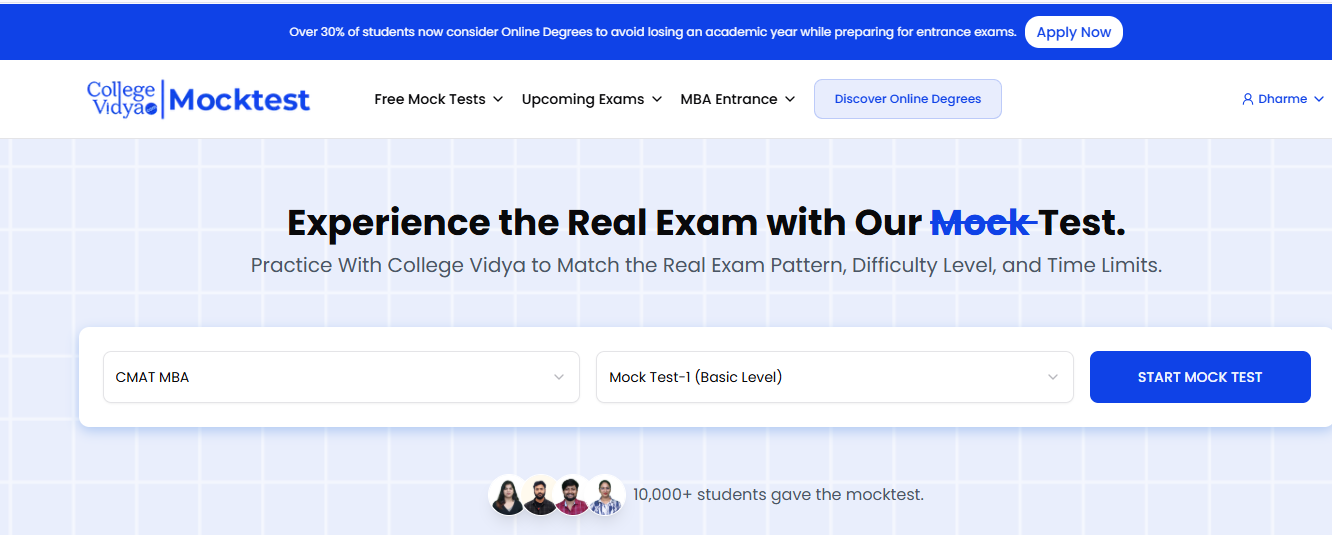This screenshot has width=1332, height=535.
Task: Click the arrow inside CMAT MBA selector
Action: coord(559,377)
